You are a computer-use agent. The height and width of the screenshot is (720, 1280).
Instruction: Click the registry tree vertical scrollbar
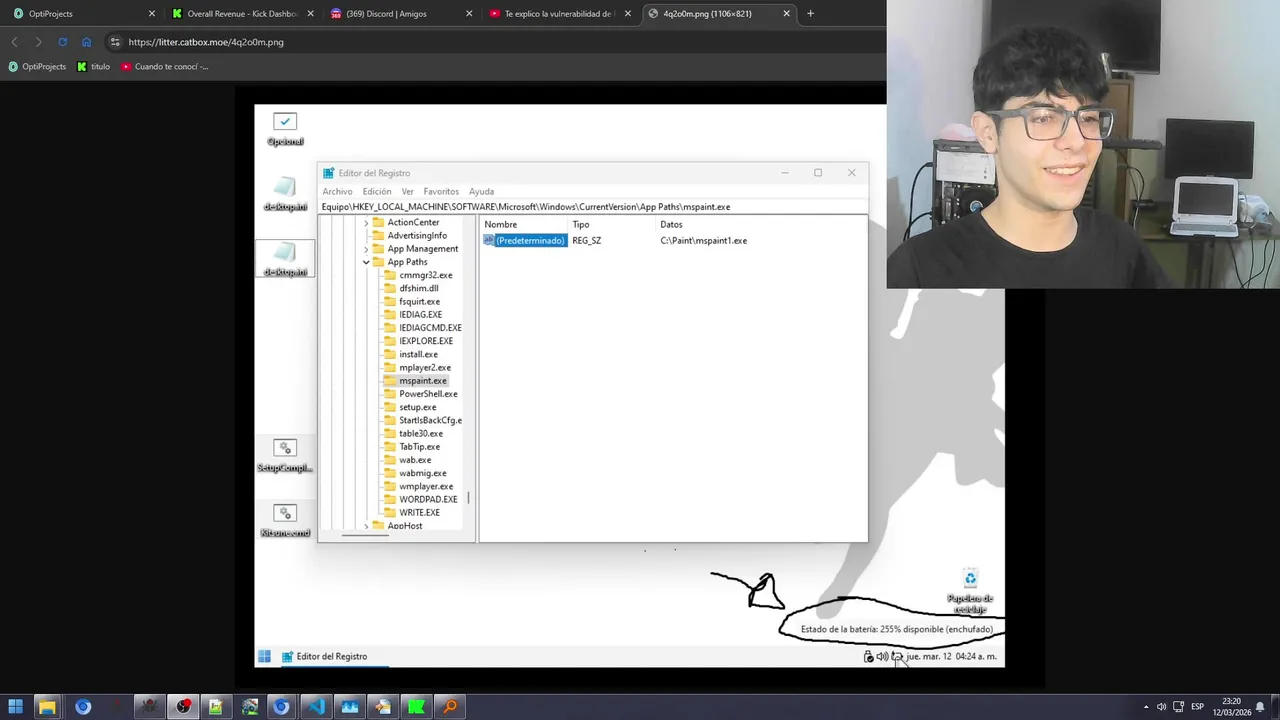pos(469,497)
